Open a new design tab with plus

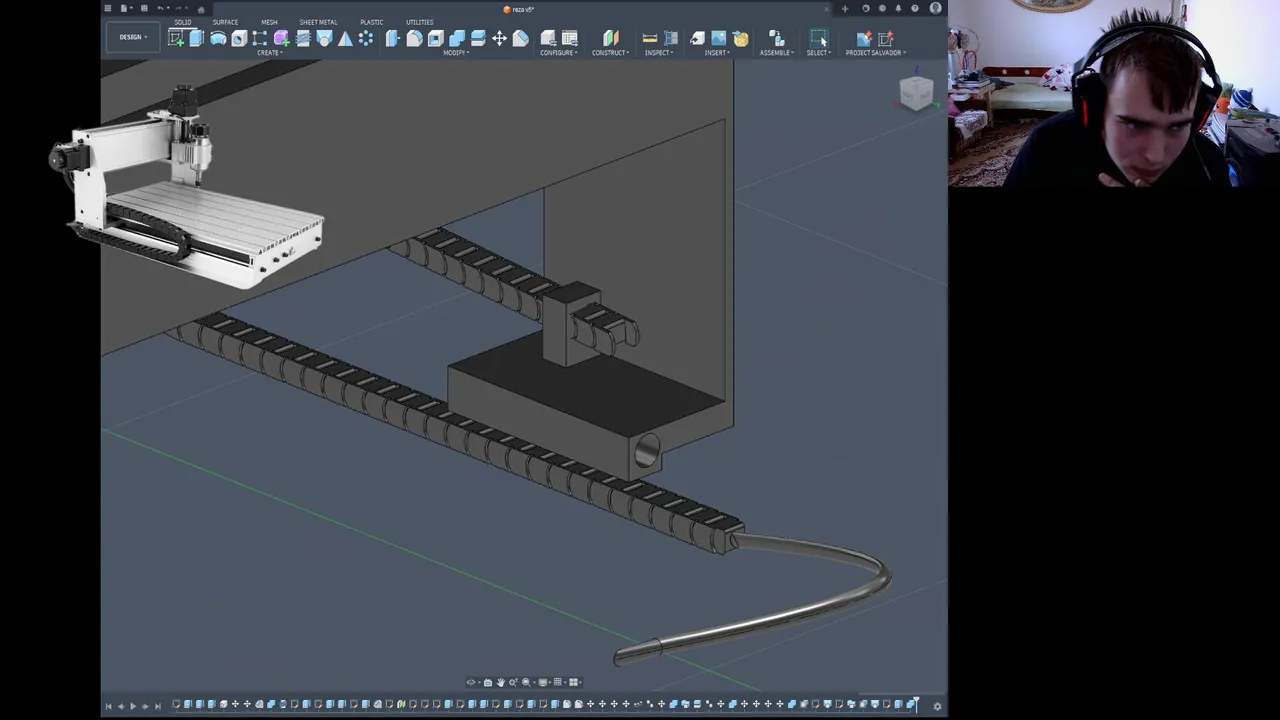(845, 9)
